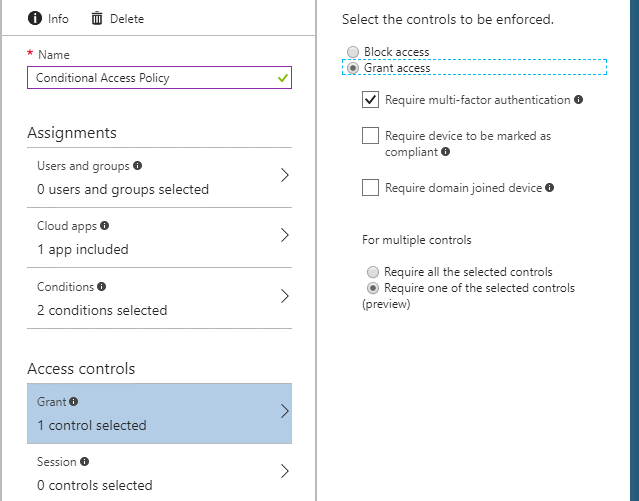Check Require device to be marked compliant
The image size is (639, 501).
point(371,135)
